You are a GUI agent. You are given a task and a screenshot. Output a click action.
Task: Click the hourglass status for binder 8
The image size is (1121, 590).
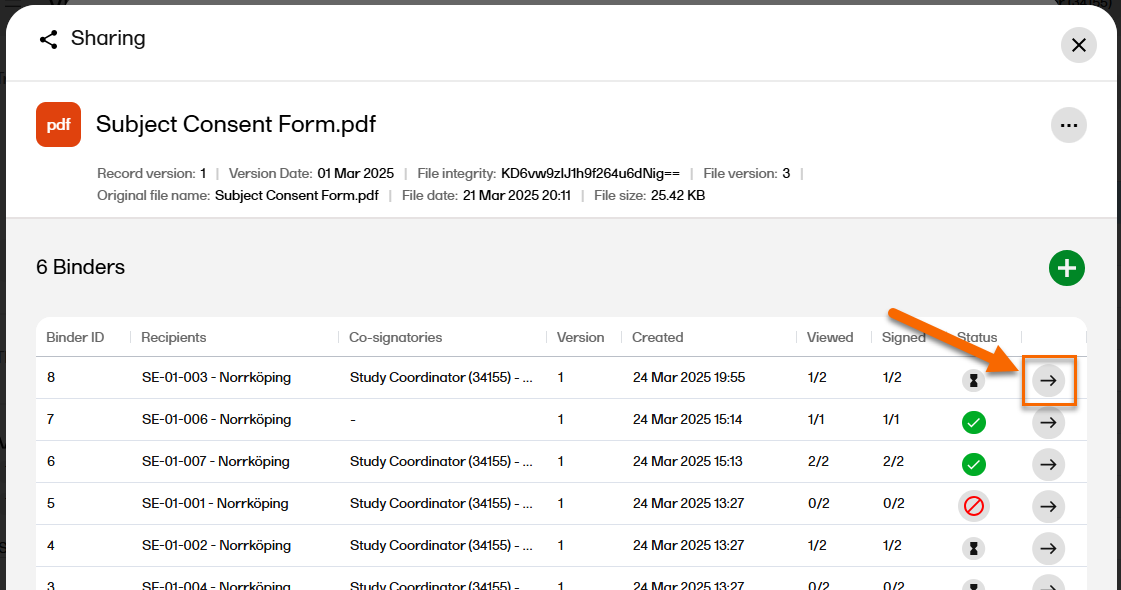[x=973, y=380]
